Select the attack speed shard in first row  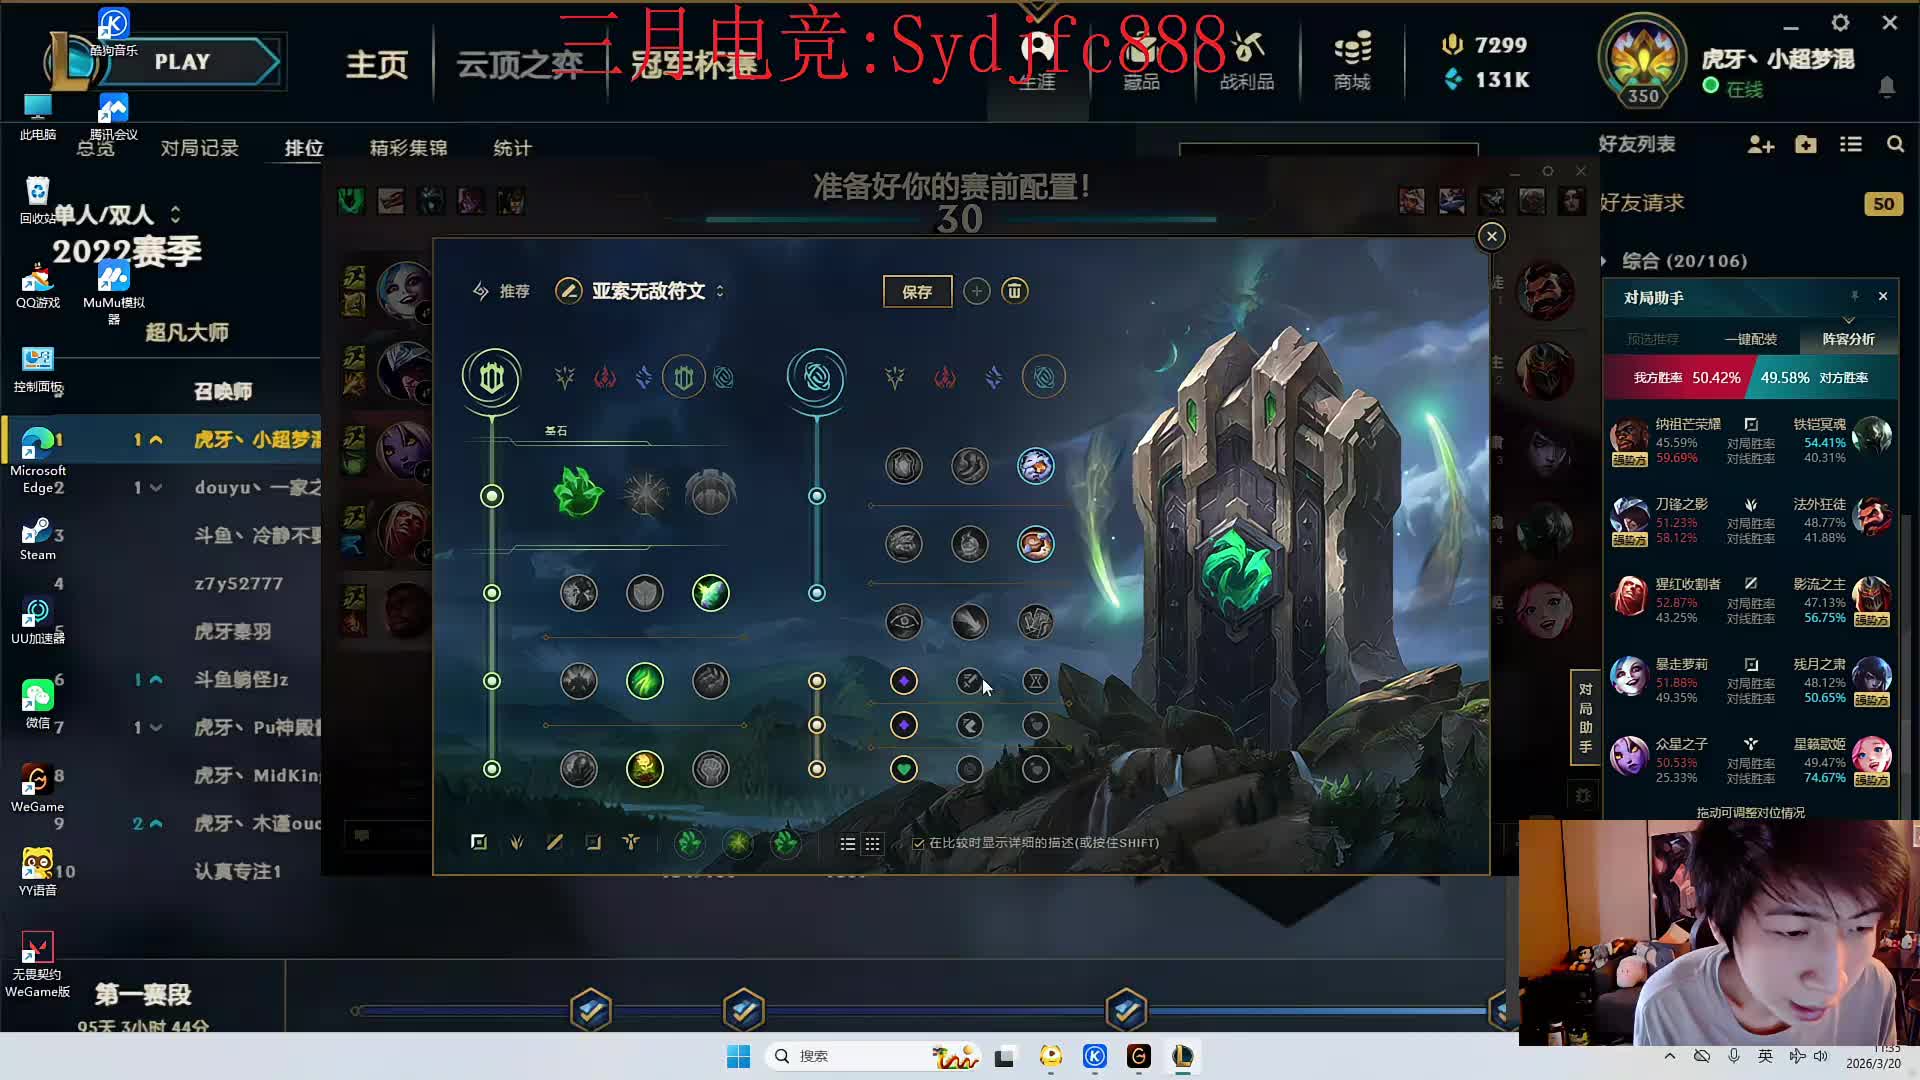click(969, 681)
